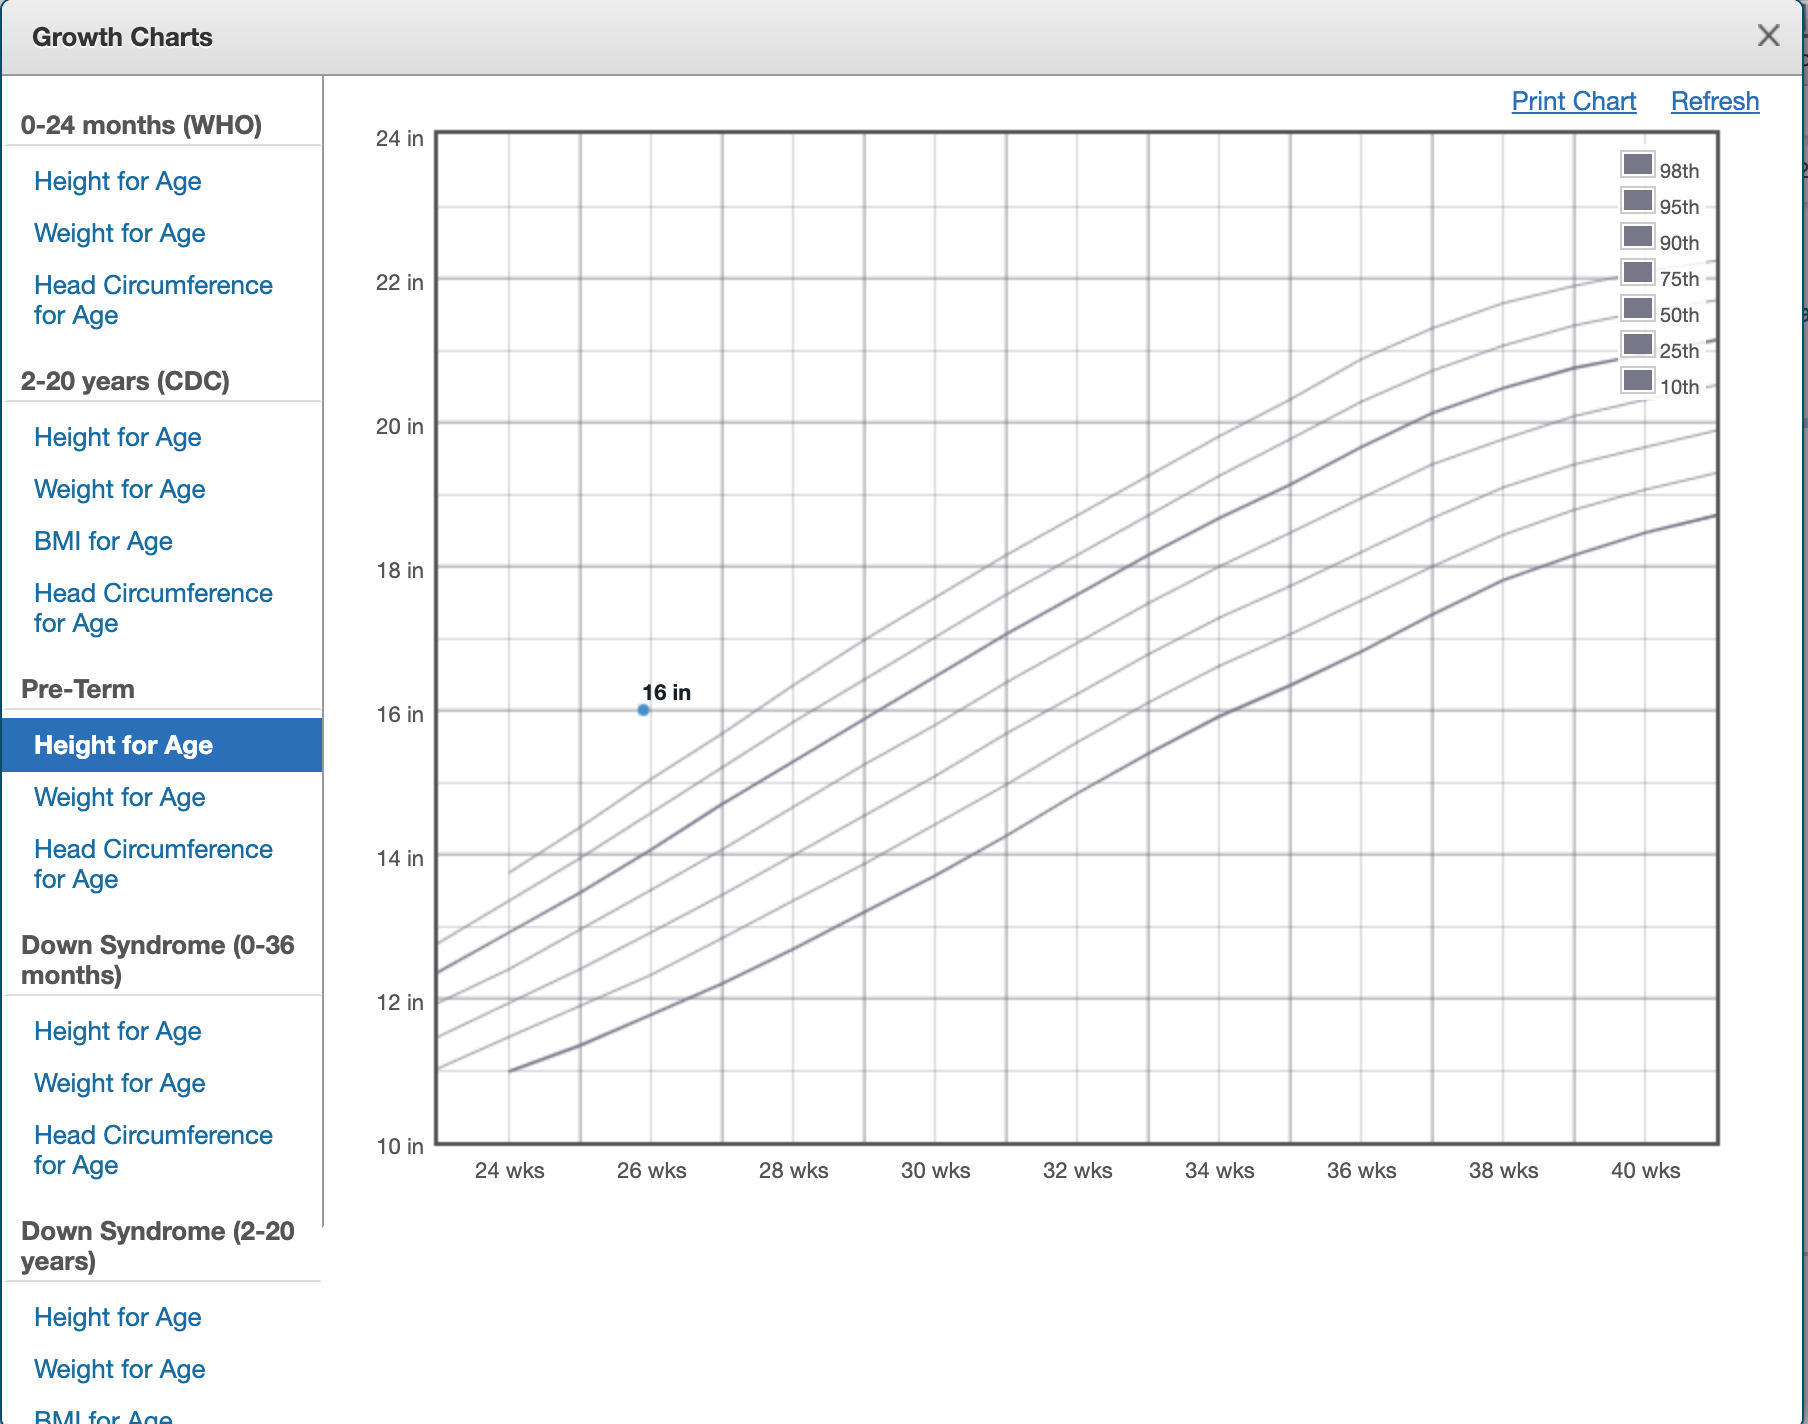Open Down Syndrome 0-36 months Height for Age

(117, 1031)
